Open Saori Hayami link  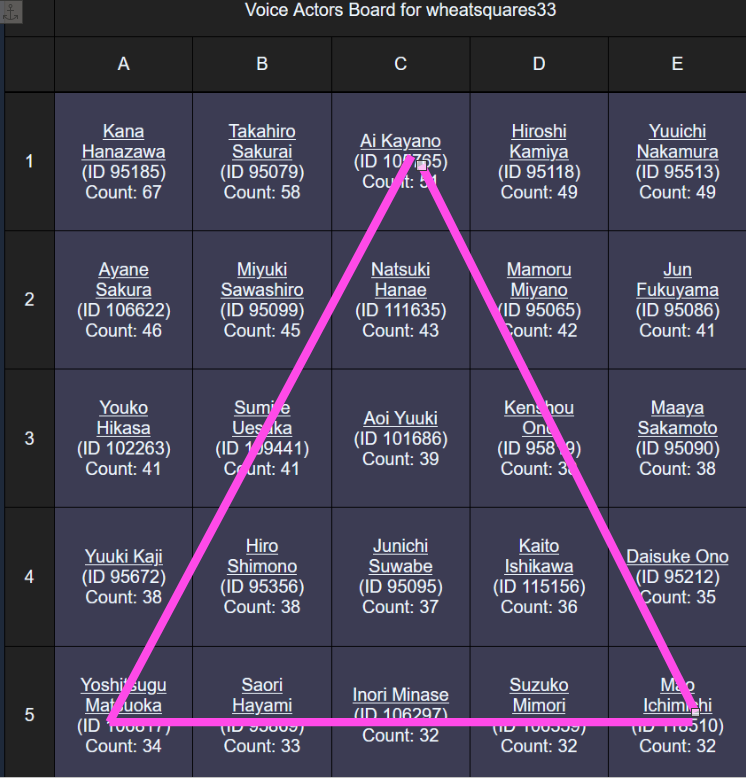coord(262,695)
